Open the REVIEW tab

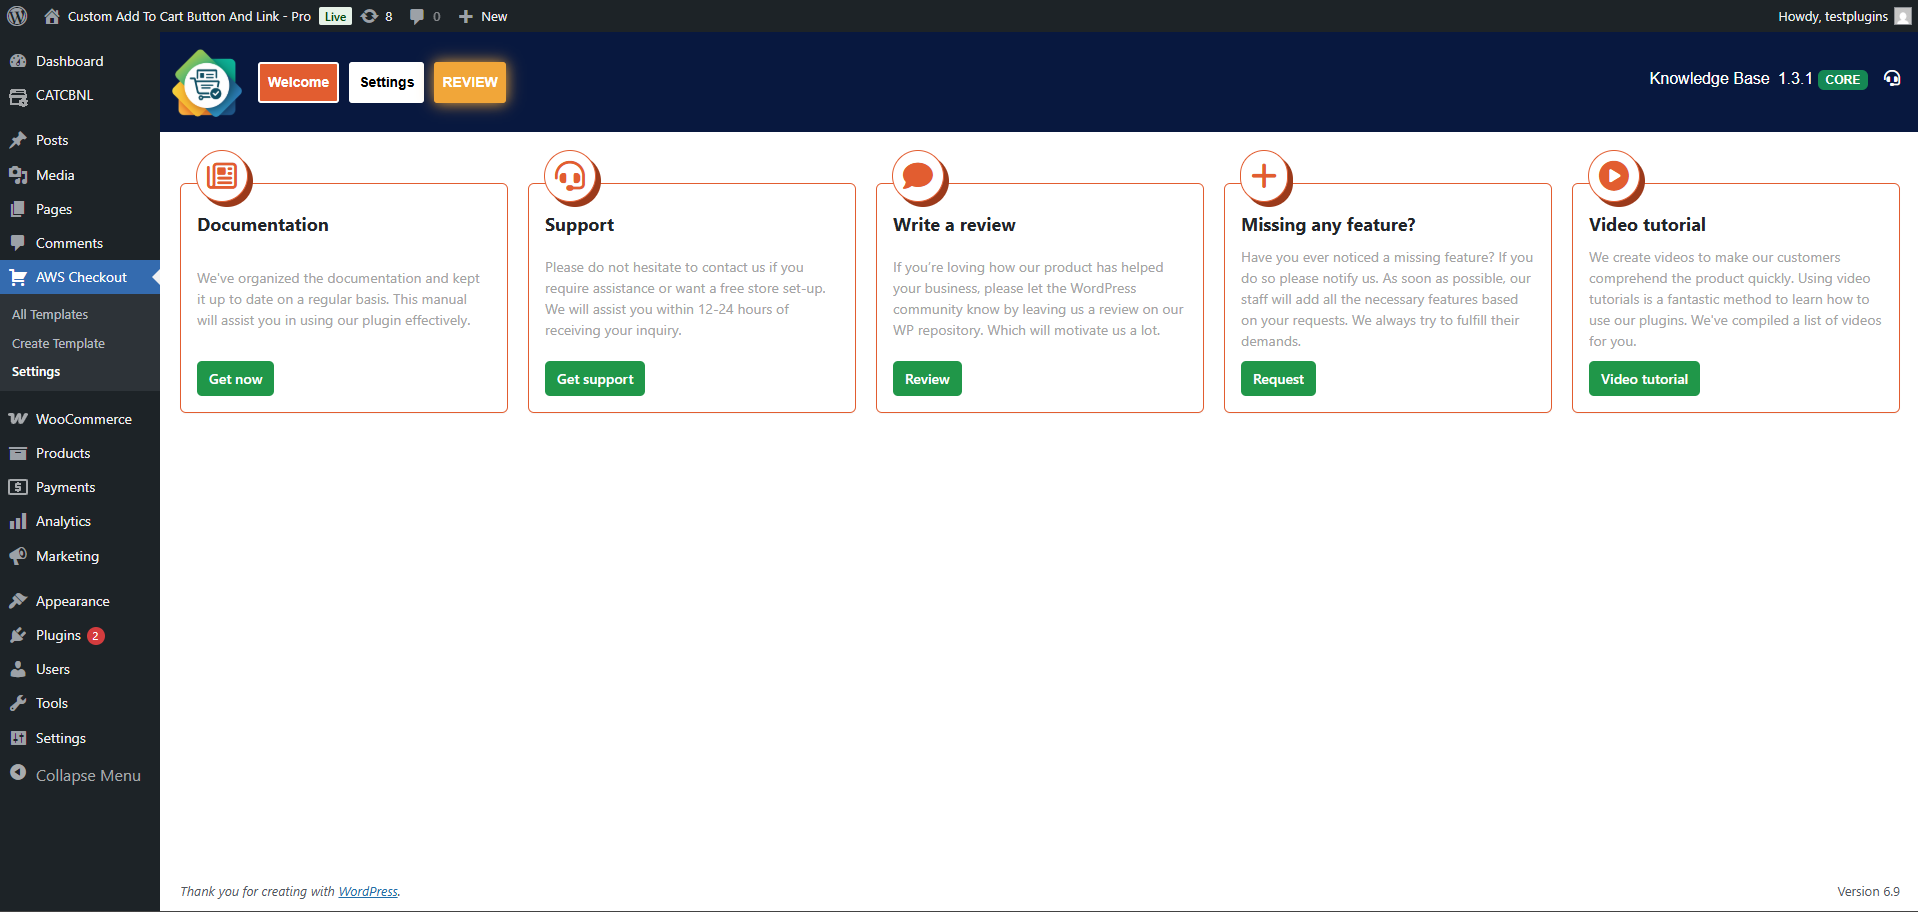pos(470,82)
